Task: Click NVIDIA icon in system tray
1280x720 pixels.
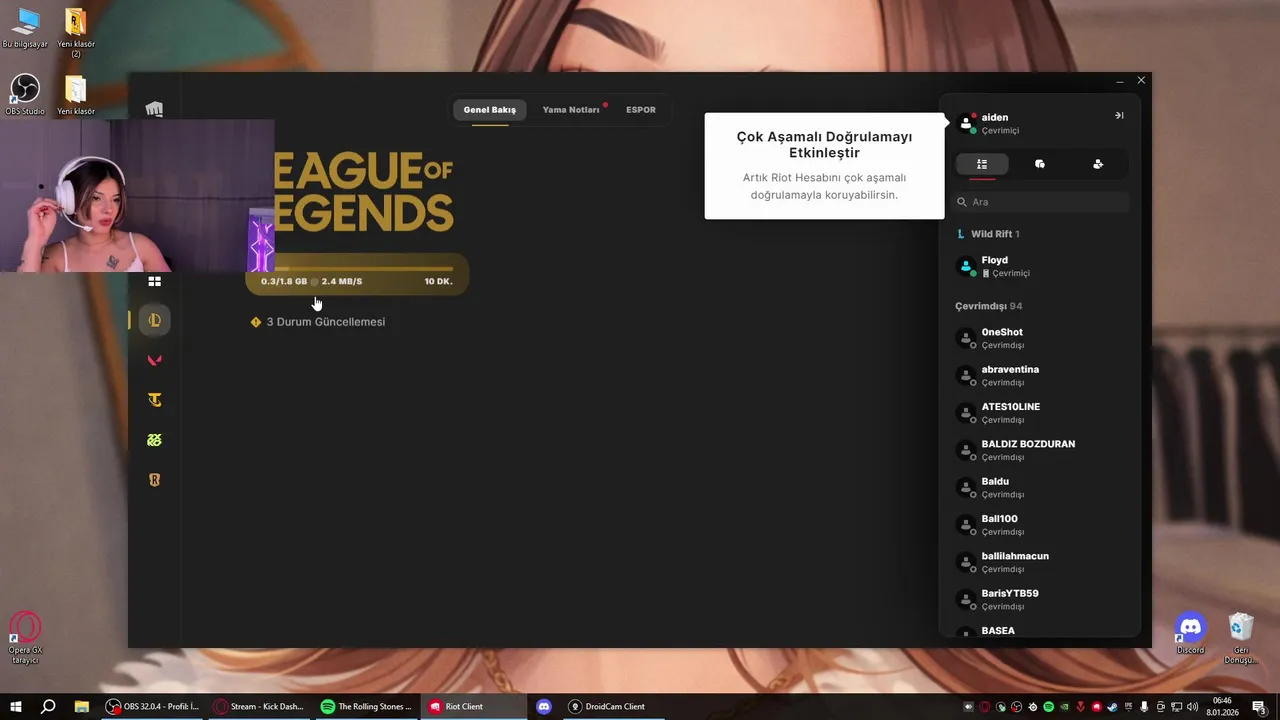Action: (1064, 707)
